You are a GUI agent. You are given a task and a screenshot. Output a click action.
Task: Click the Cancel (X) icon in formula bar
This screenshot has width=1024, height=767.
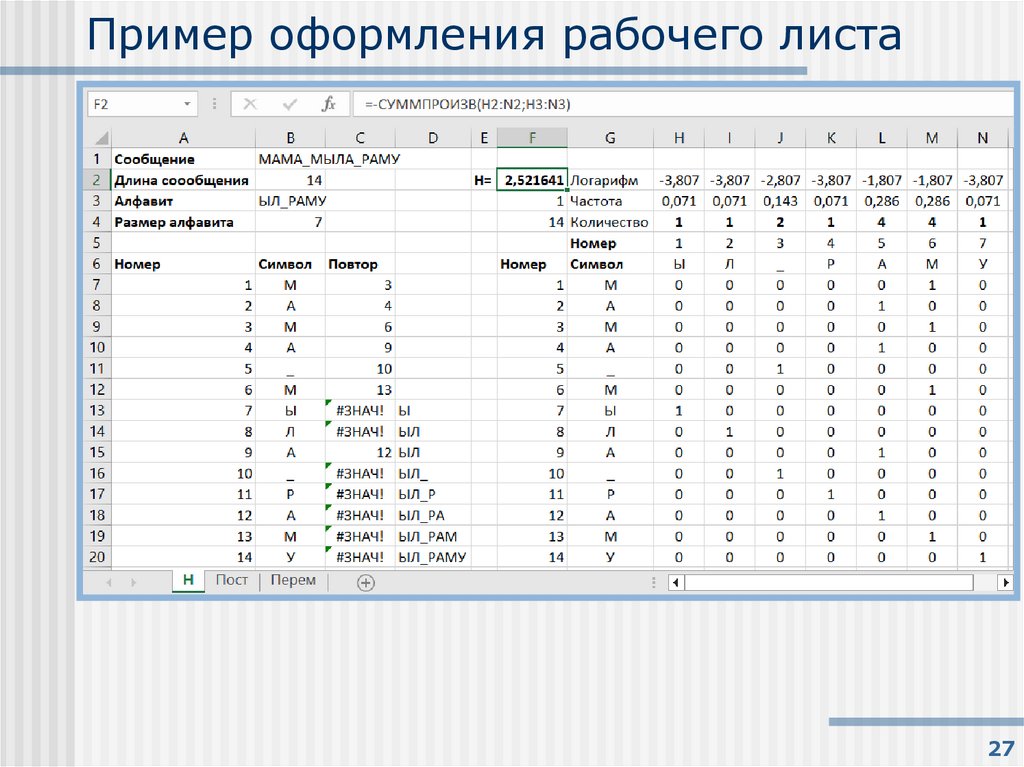pos(250,103)
